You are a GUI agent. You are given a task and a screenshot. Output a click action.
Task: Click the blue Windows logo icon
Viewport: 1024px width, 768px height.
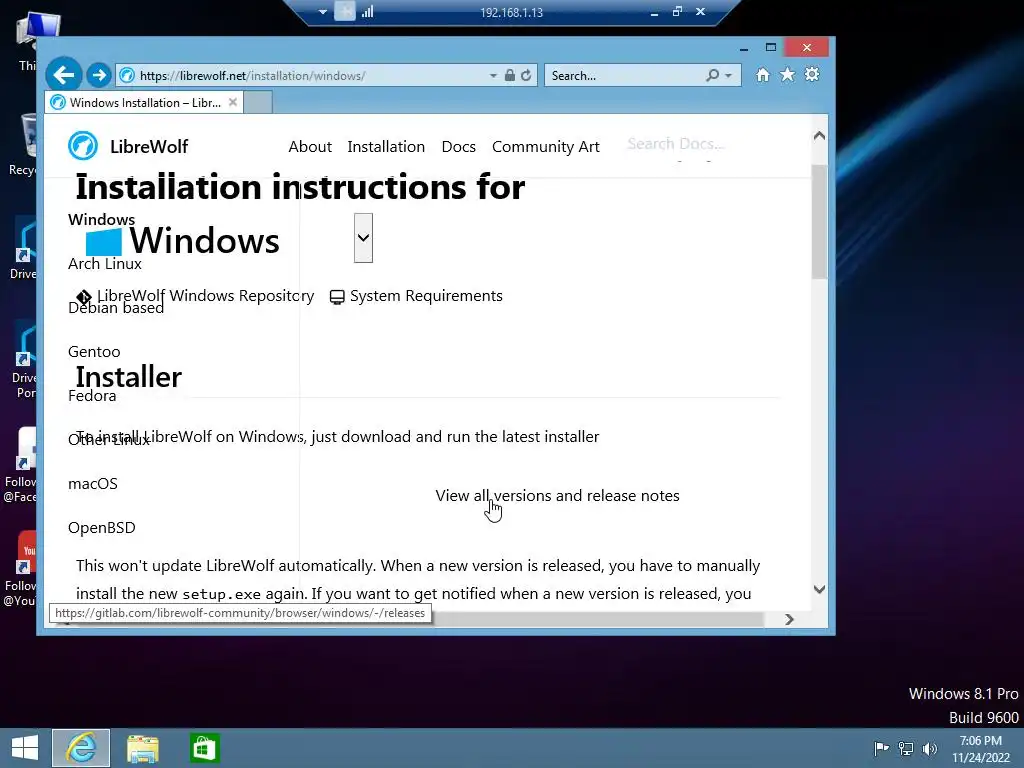pyautogui.click(x=104, y=242)
